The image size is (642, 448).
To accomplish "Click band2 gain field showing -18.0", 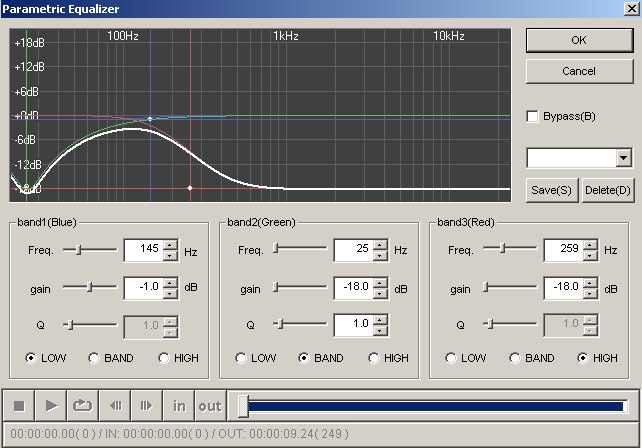I will (354, 288).
